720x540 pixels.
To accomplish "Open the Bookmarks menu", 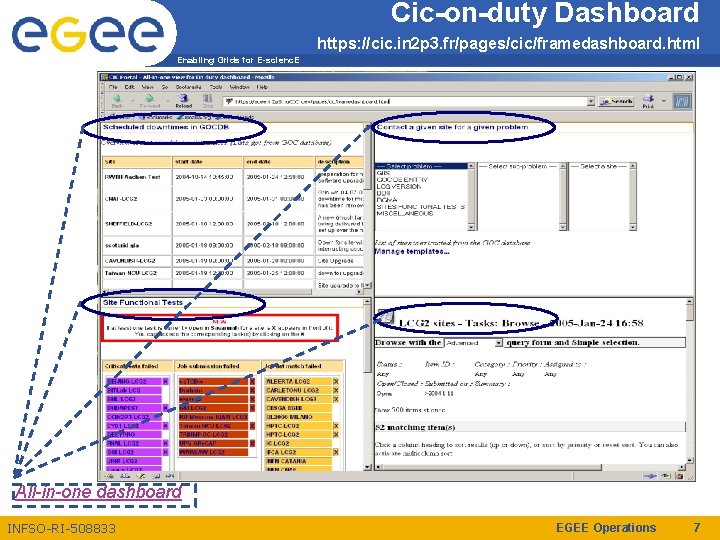I will pyautogui.click(x=188, y=87).
